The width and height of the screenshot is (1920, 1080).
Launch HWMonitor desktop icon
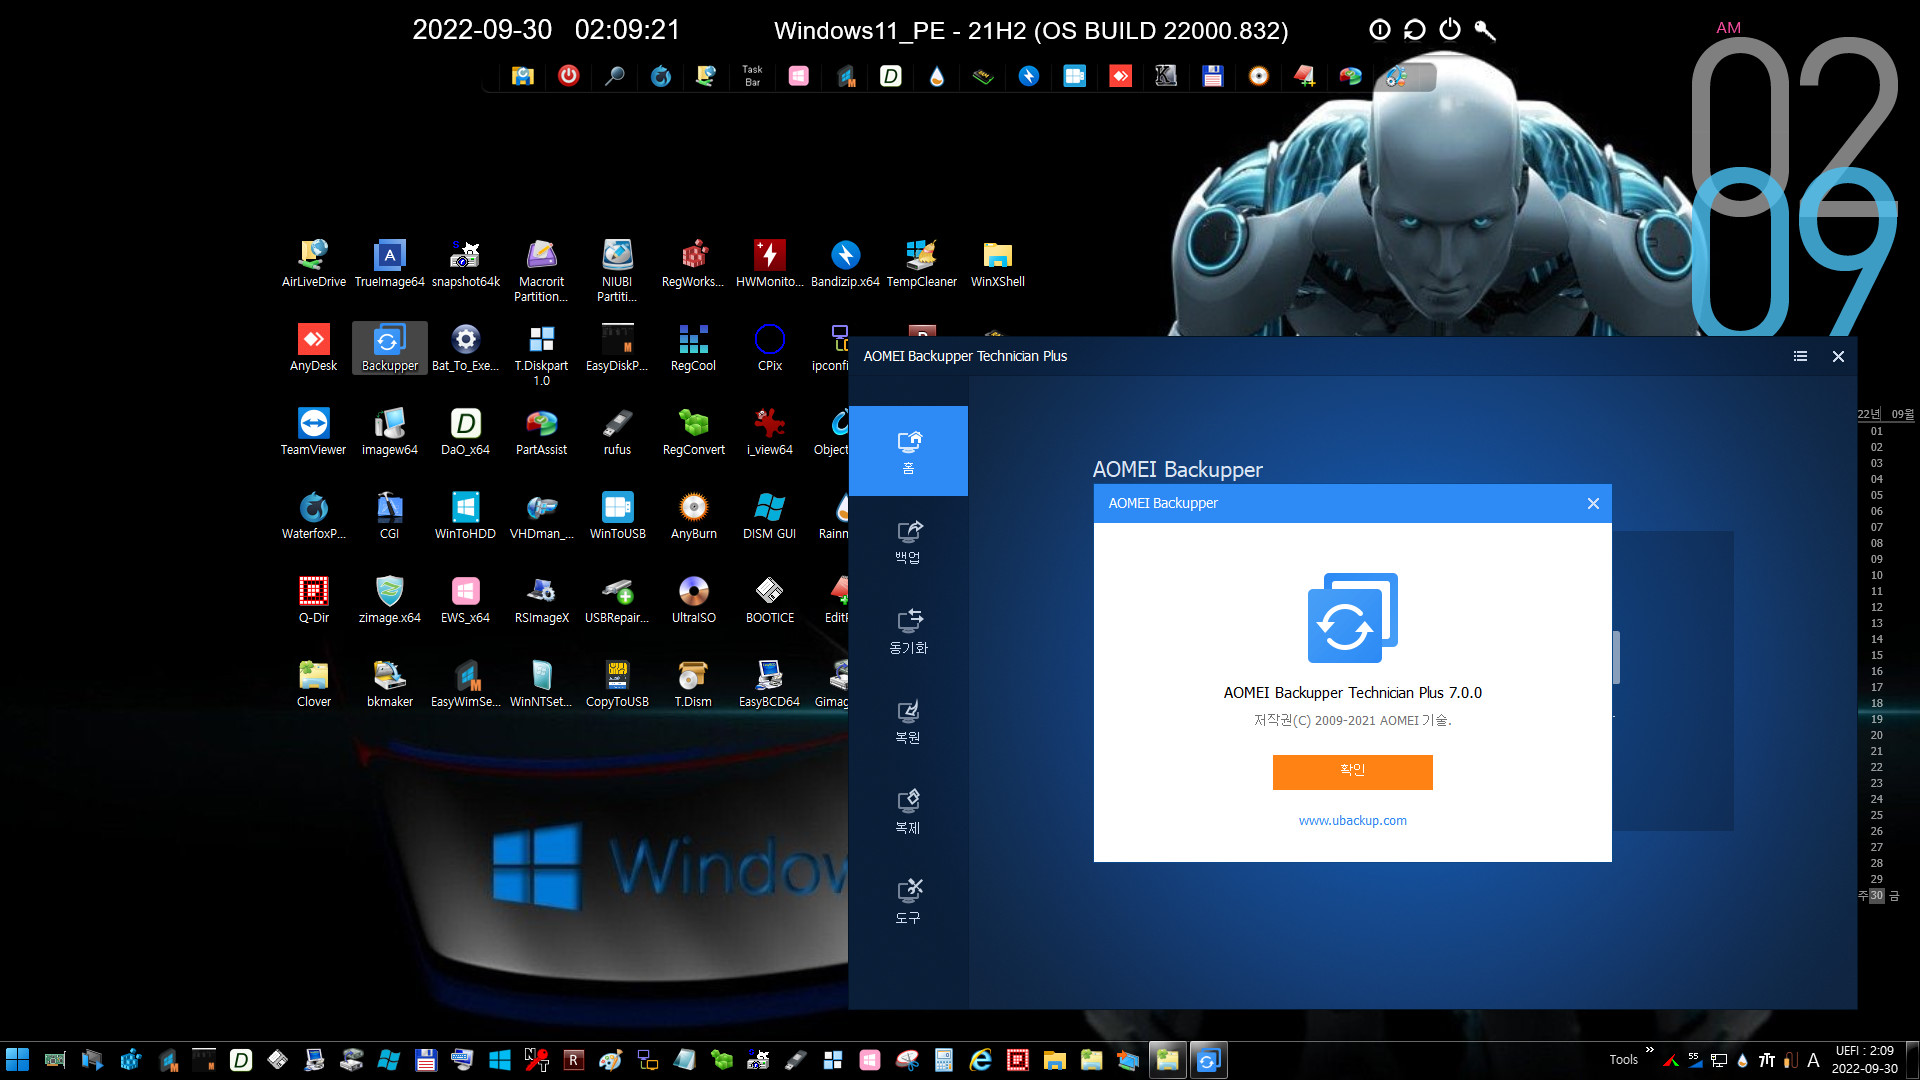pyautogui.click(x=769, y=264)
